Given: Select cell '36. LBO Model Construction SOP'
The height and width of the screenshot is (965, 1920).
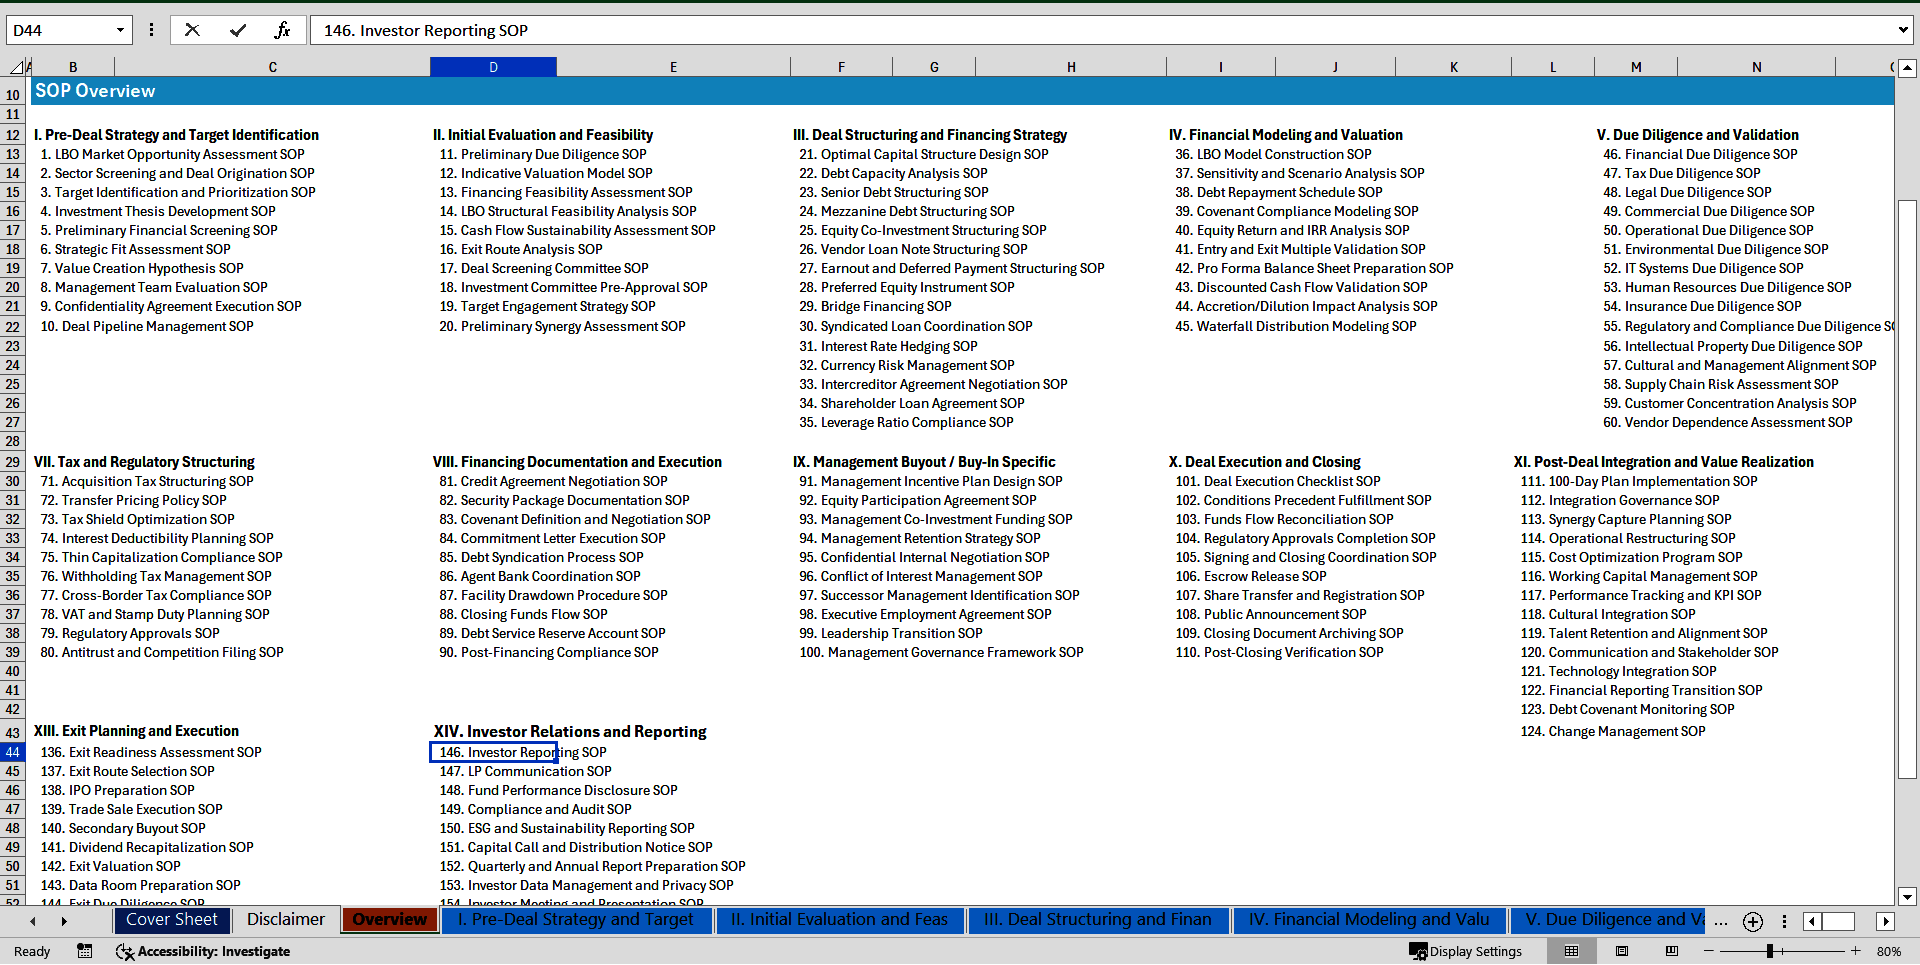Looking at the screenshot, I should point(1284,154).
